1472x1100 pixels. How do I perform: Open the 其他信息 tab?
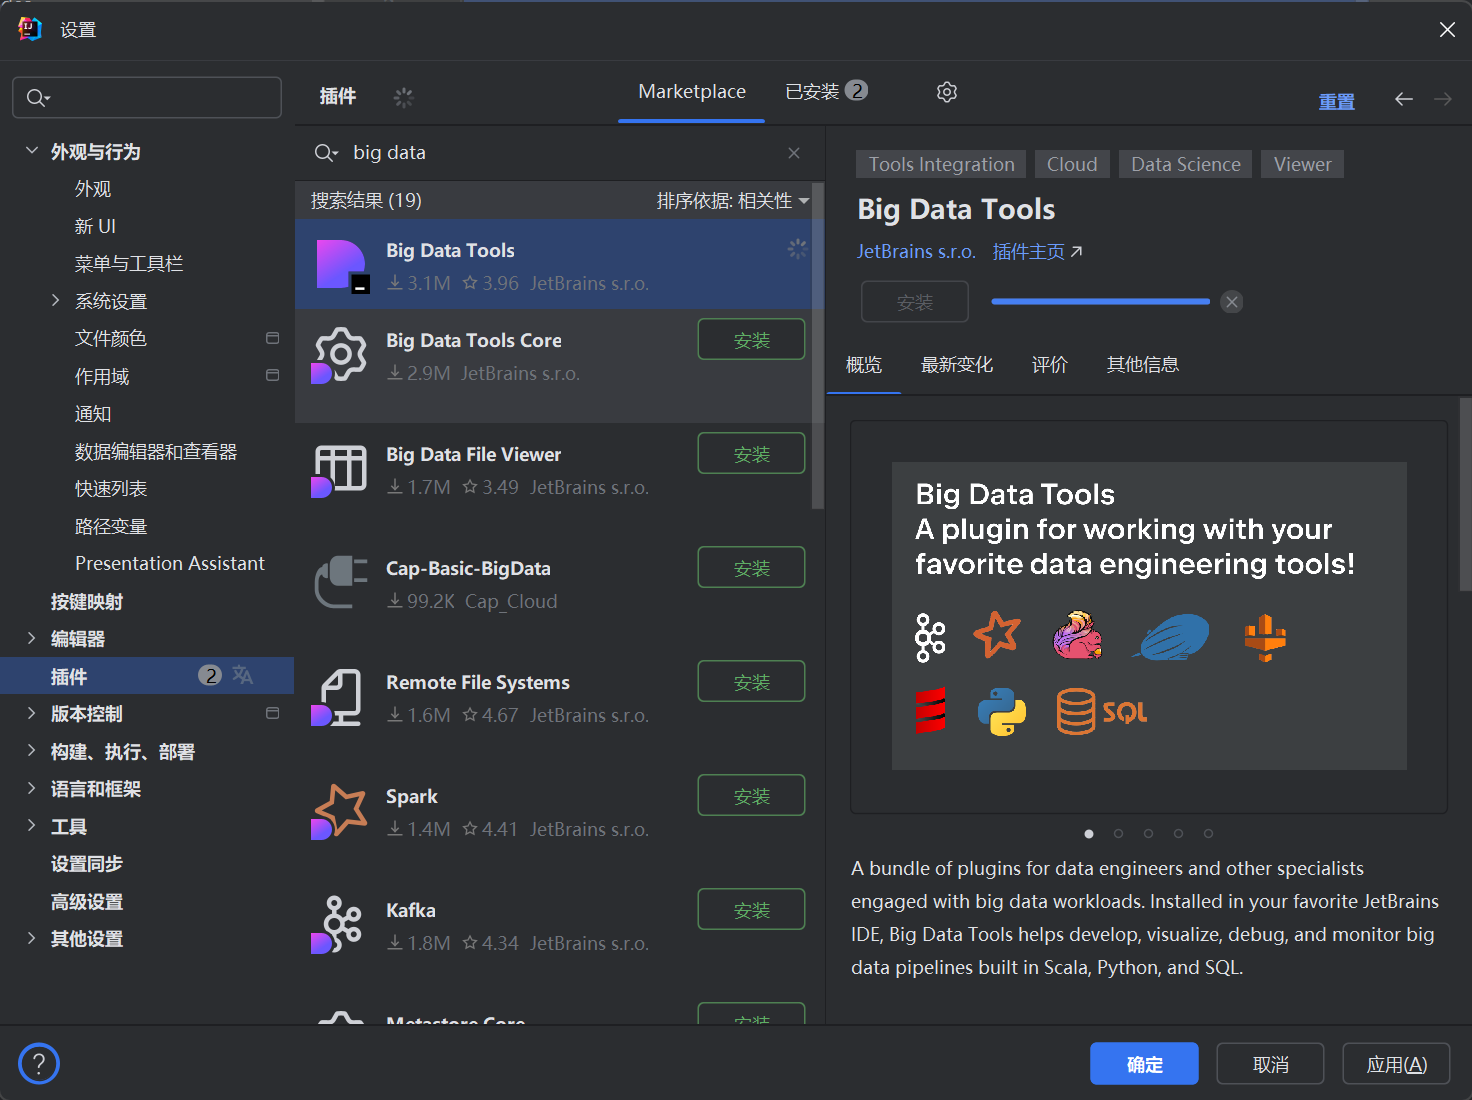click(1143, 365)
